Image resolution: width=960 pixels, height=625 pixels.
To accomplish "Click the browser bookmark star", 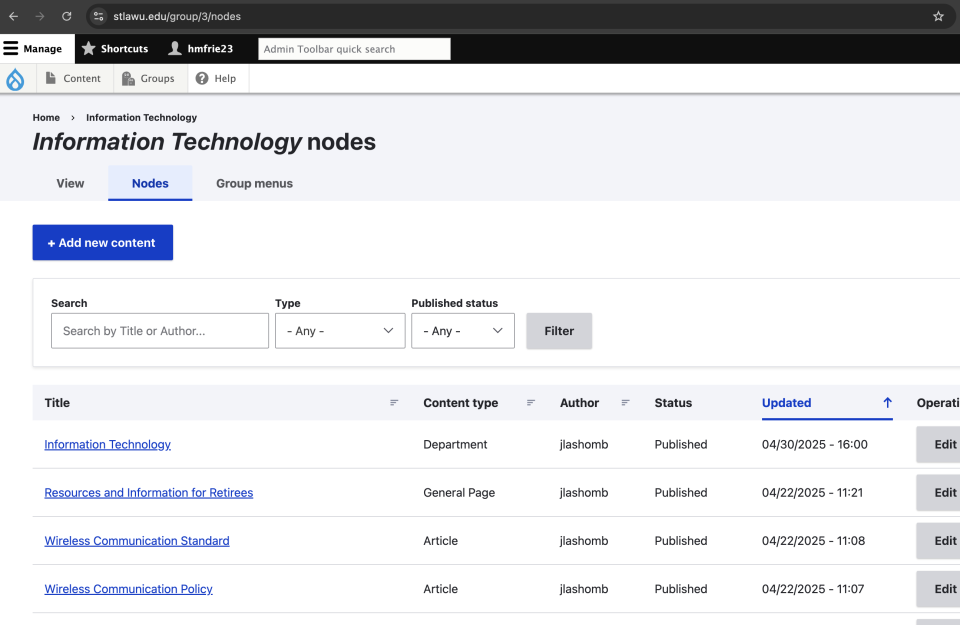I will pyautogui.click(x=938, y=16).
